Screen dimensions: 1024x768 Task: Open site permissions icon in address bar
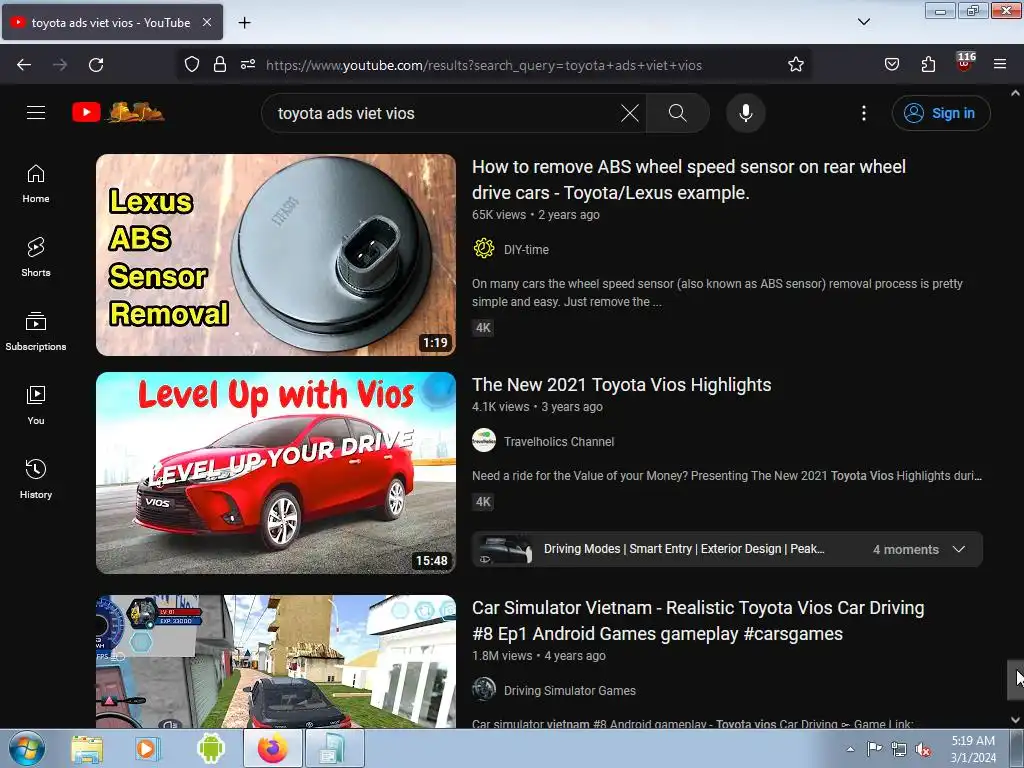(248, 64)
